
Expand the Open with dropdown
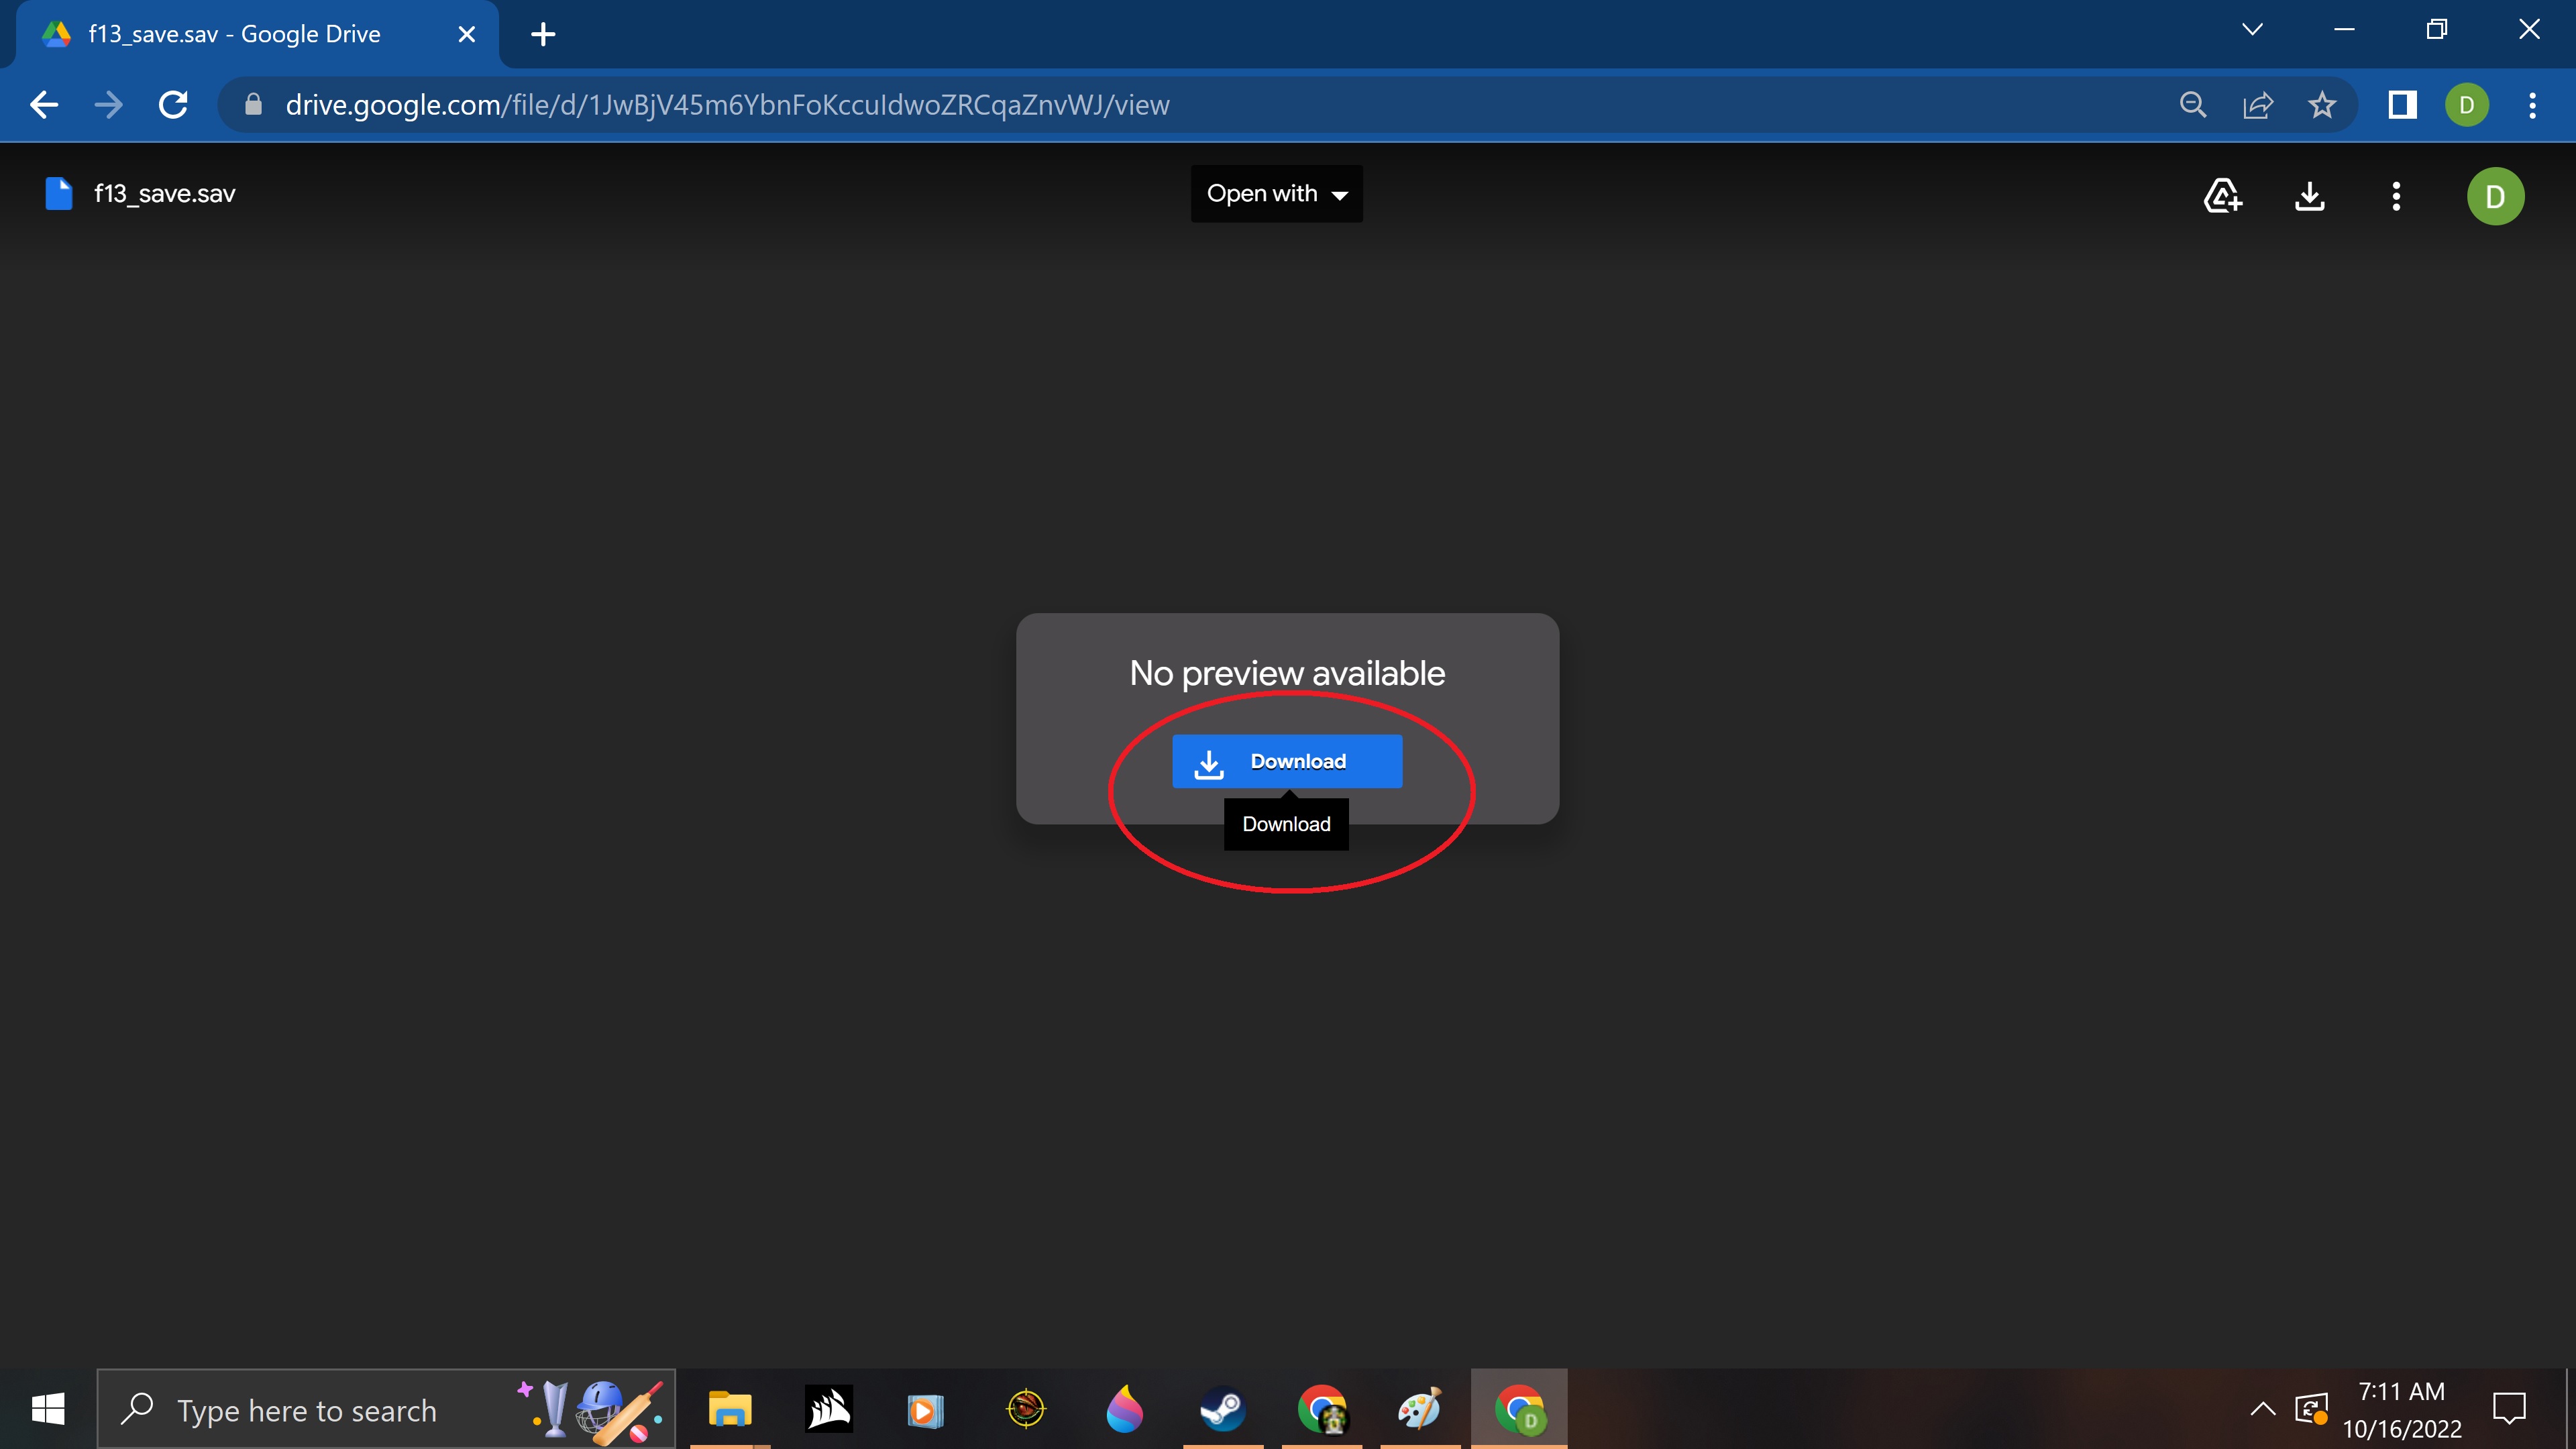[1276, 194]
